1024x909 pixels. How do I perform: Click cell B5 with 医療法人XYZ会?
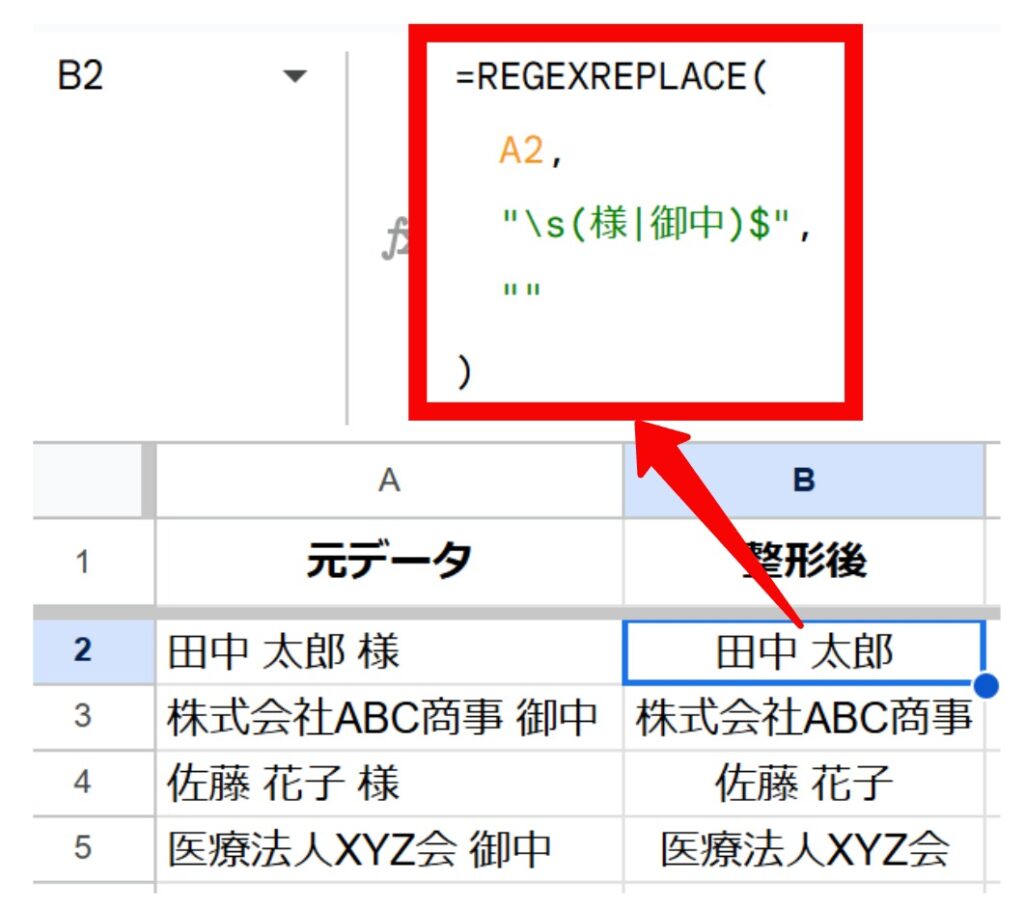[804, 848]
